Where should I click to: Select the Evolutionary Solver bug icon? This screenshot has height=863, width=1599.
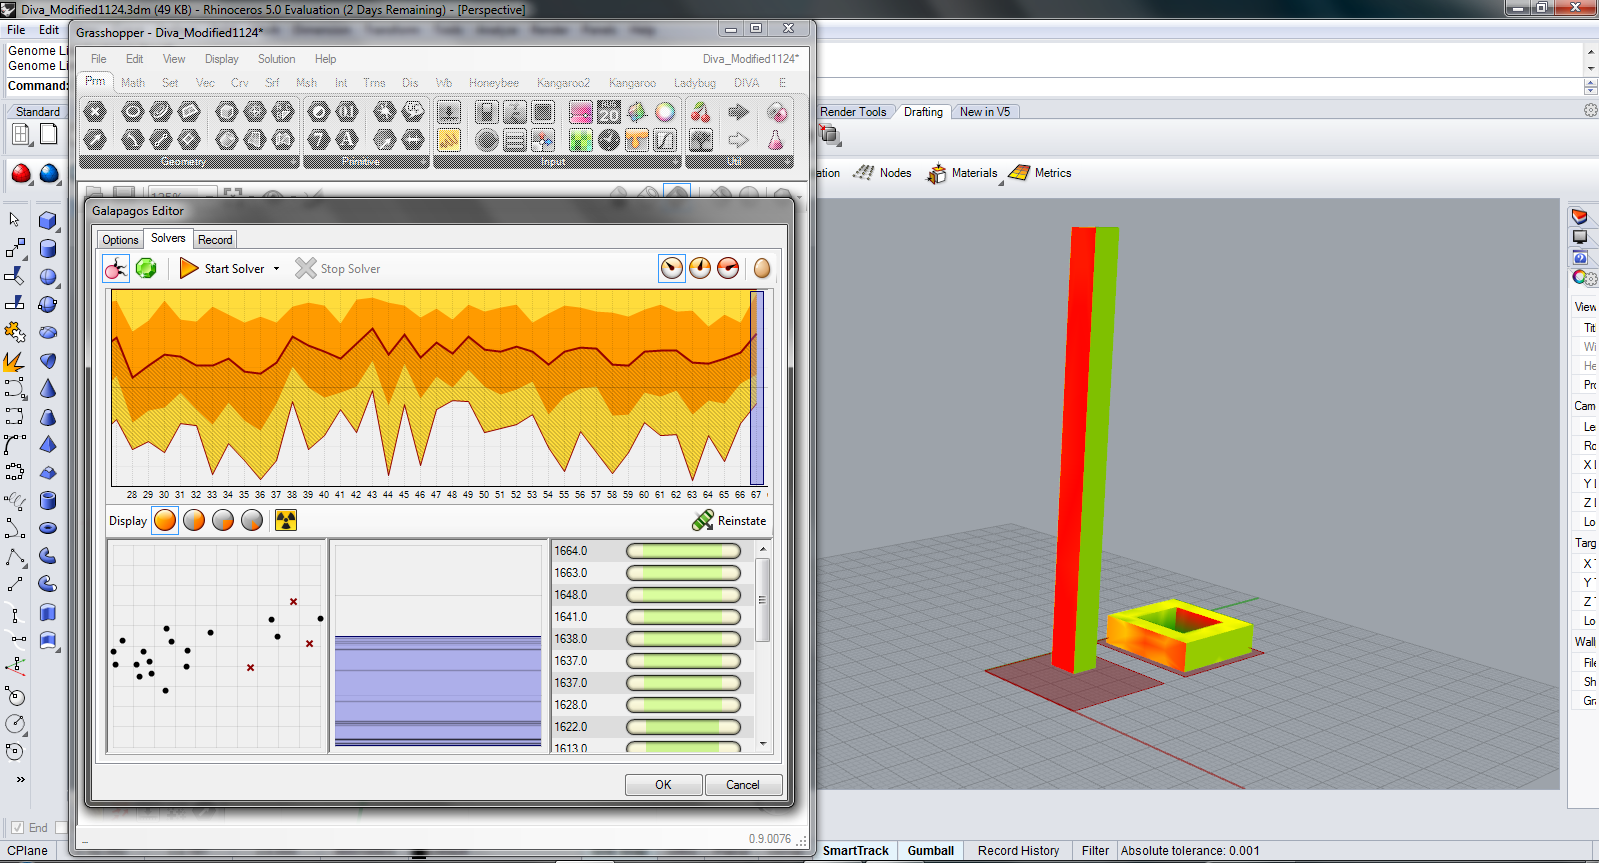pos(116,268)
